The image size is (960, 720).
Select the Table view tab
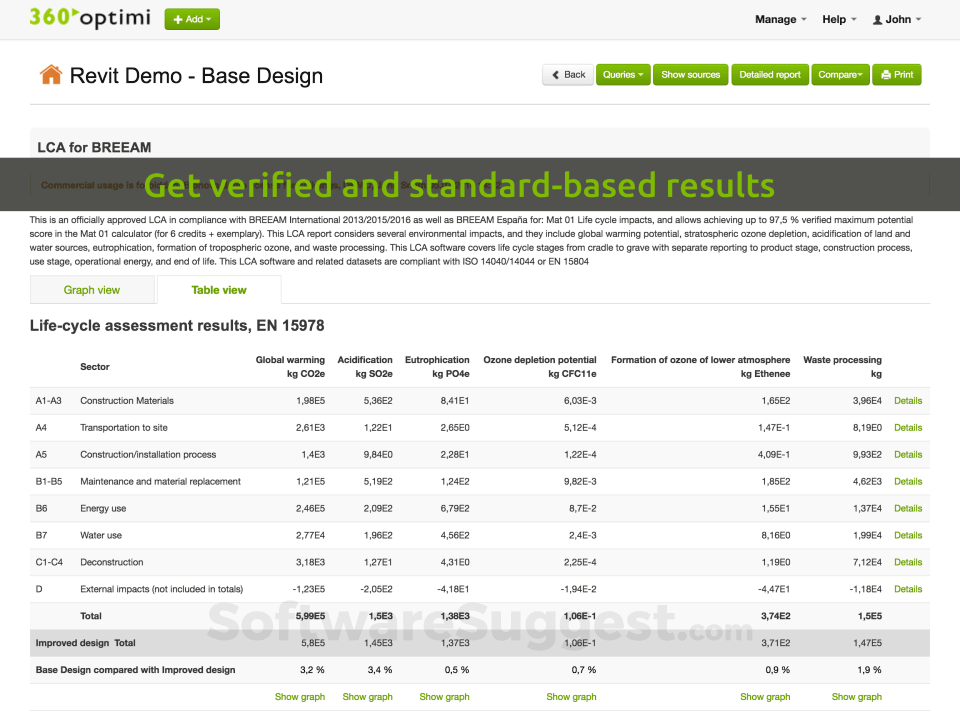pyautogui.click(x=219, y=289)
